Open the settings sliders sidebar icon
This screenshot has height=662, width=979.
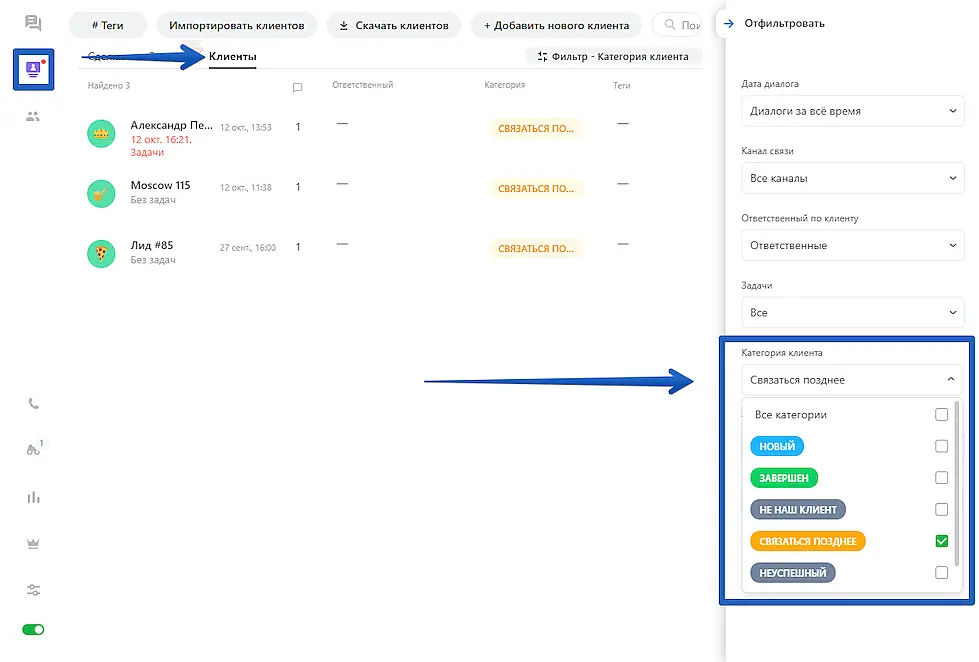(33, 590)
